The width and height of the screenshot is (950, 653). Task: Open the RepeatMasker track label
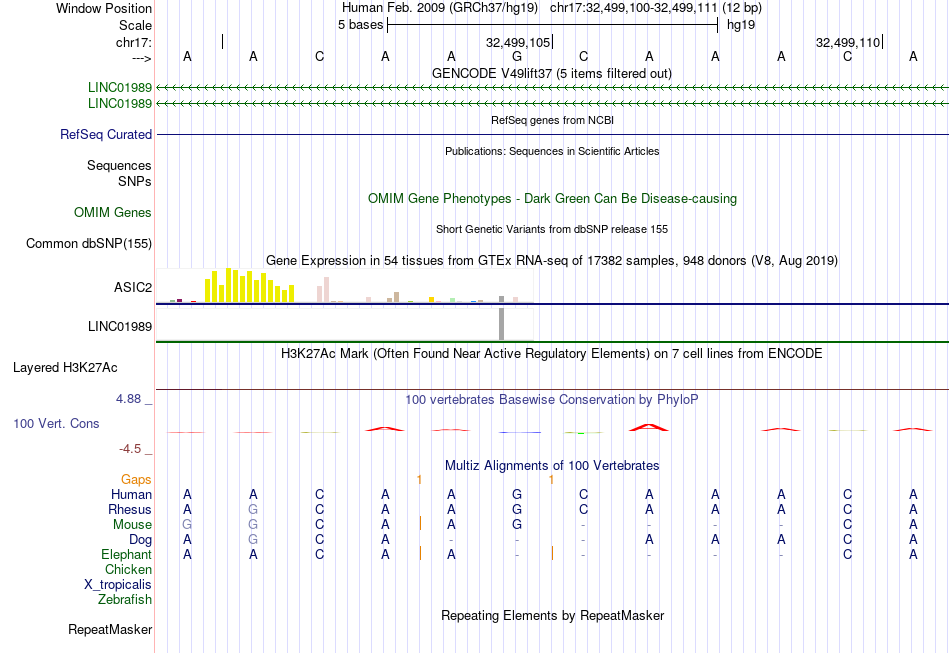click(x=110, y=630)
